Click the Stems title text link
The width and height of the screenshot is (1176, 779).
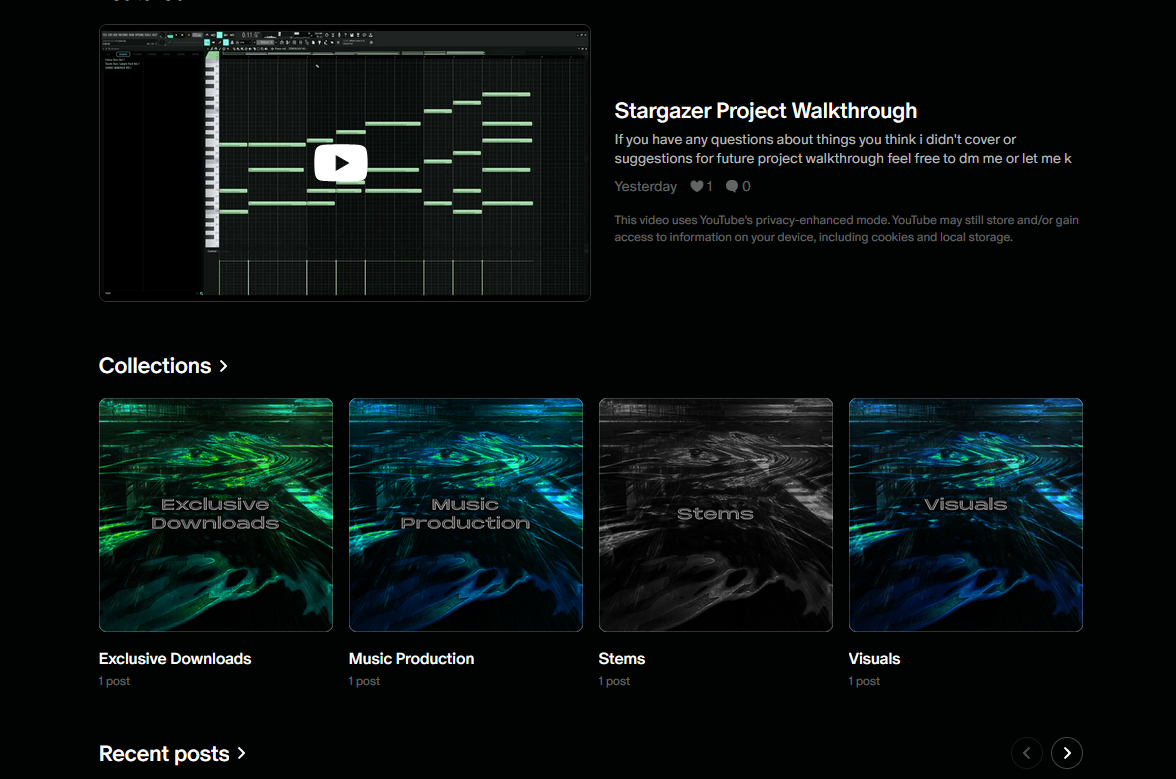(x=622, y=659)
